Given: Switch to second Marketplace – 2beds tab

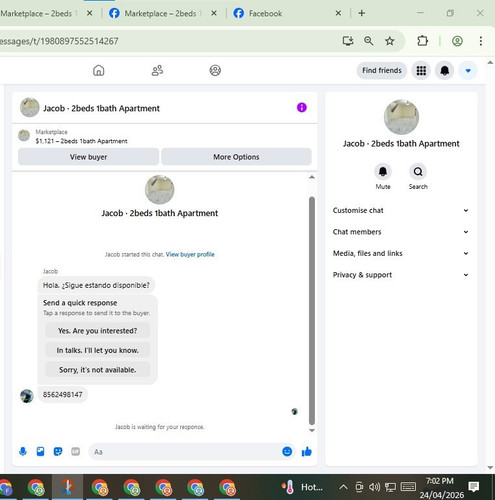Looking at the screenshot, I should pyautogui.click(x=160, y=13).
